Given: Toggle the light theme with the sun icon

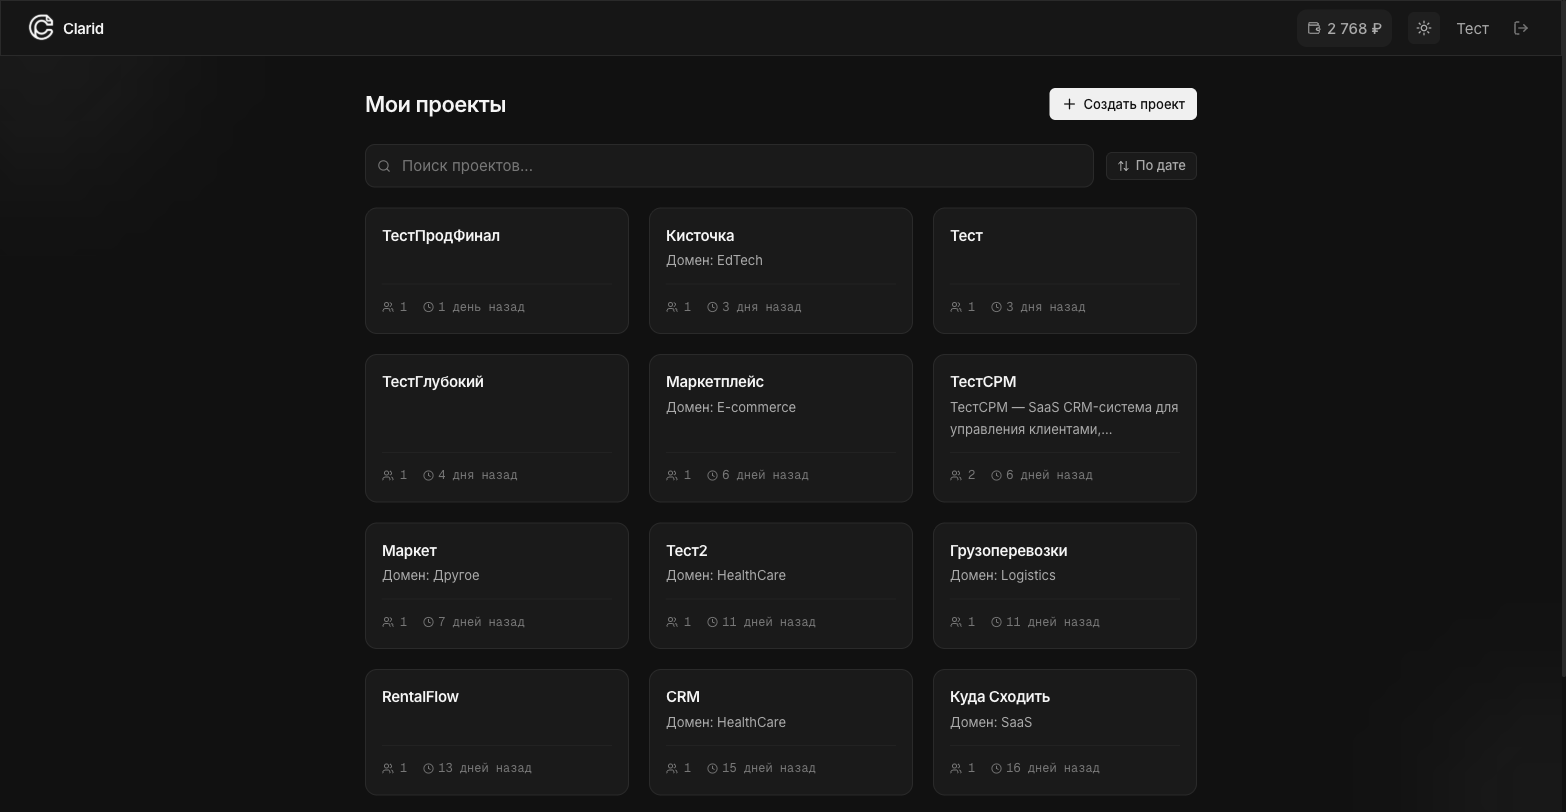Looking at the screenshot, I should pyautogui.click(x=1423, y=28).
